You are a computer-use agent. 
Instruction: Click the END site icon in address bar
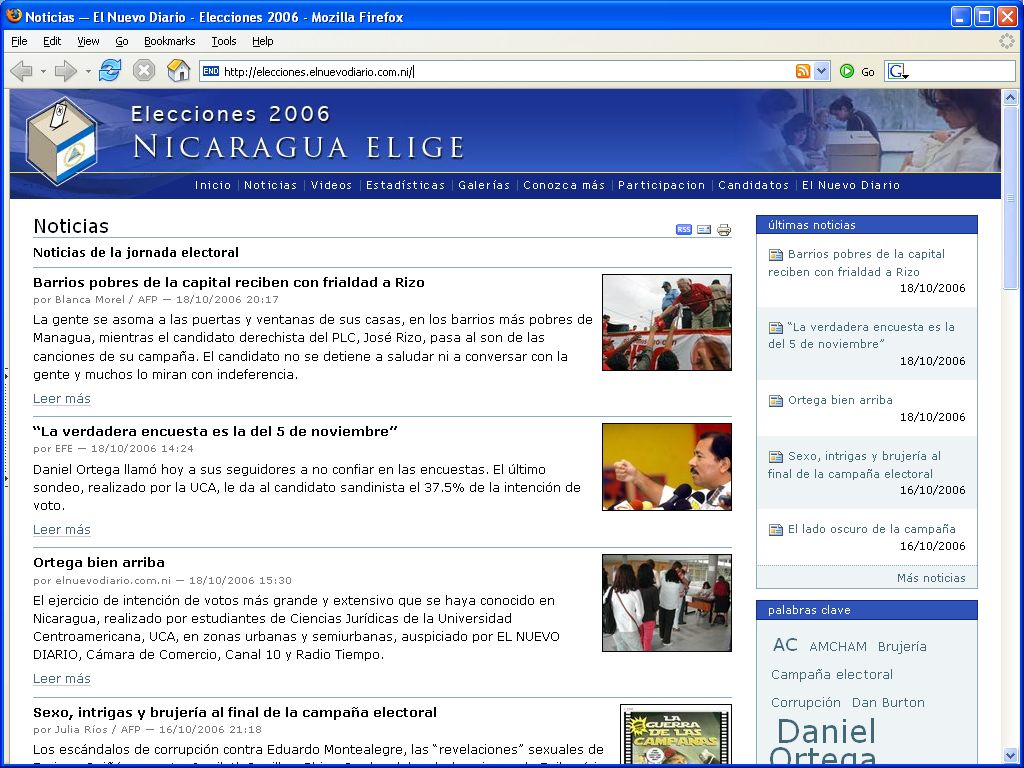[211, 71]
